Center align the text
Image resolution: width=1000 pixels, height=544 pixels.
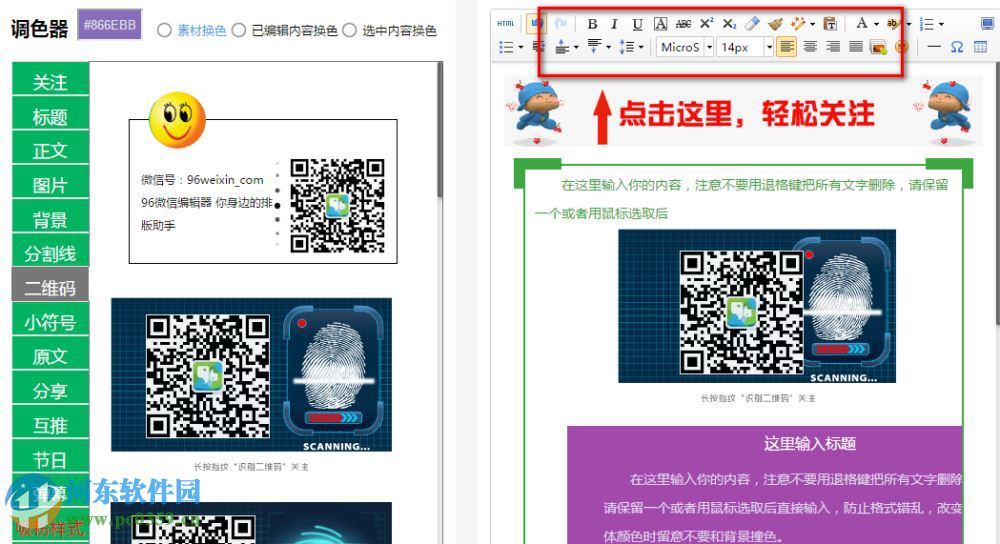point(810,47)
